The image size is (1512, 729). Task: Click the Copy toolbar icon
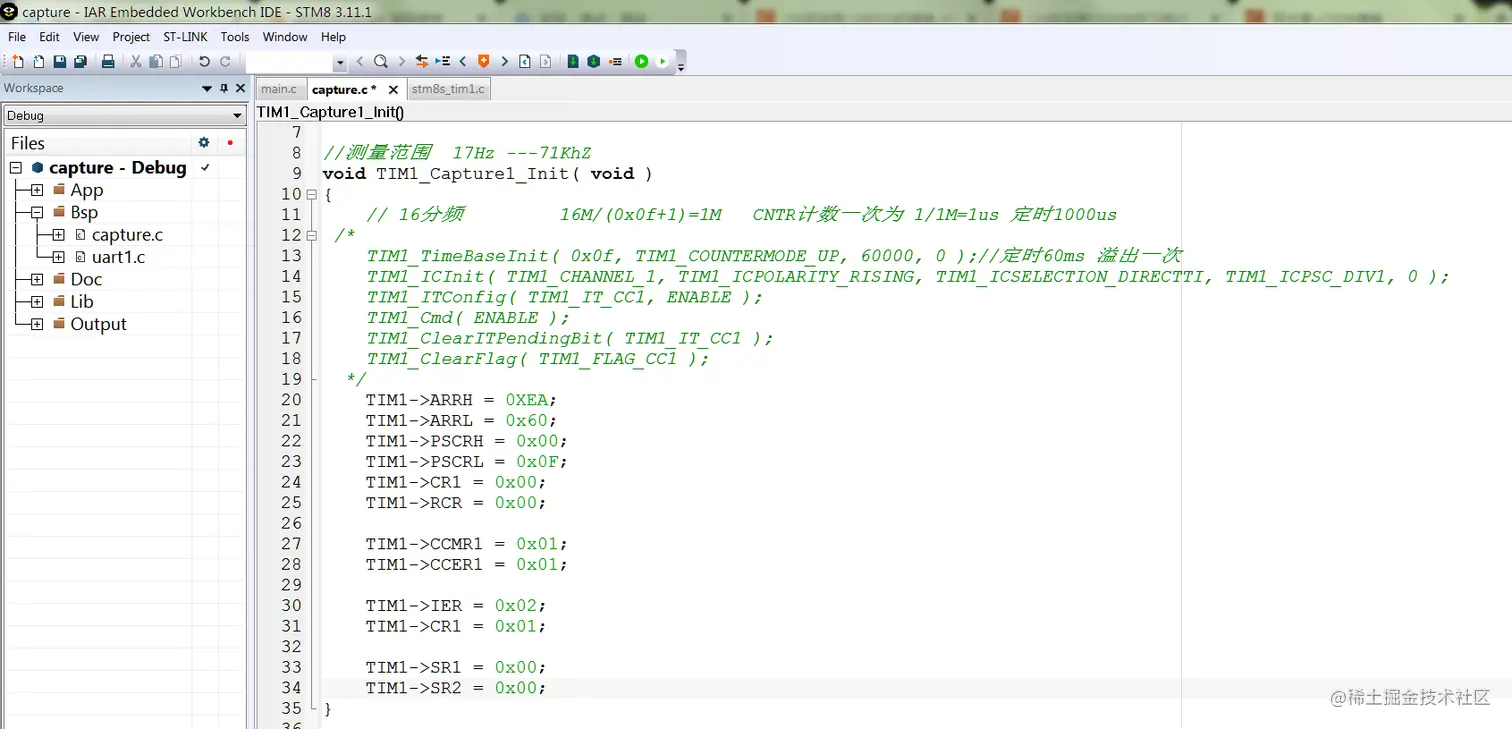point(156,62)
